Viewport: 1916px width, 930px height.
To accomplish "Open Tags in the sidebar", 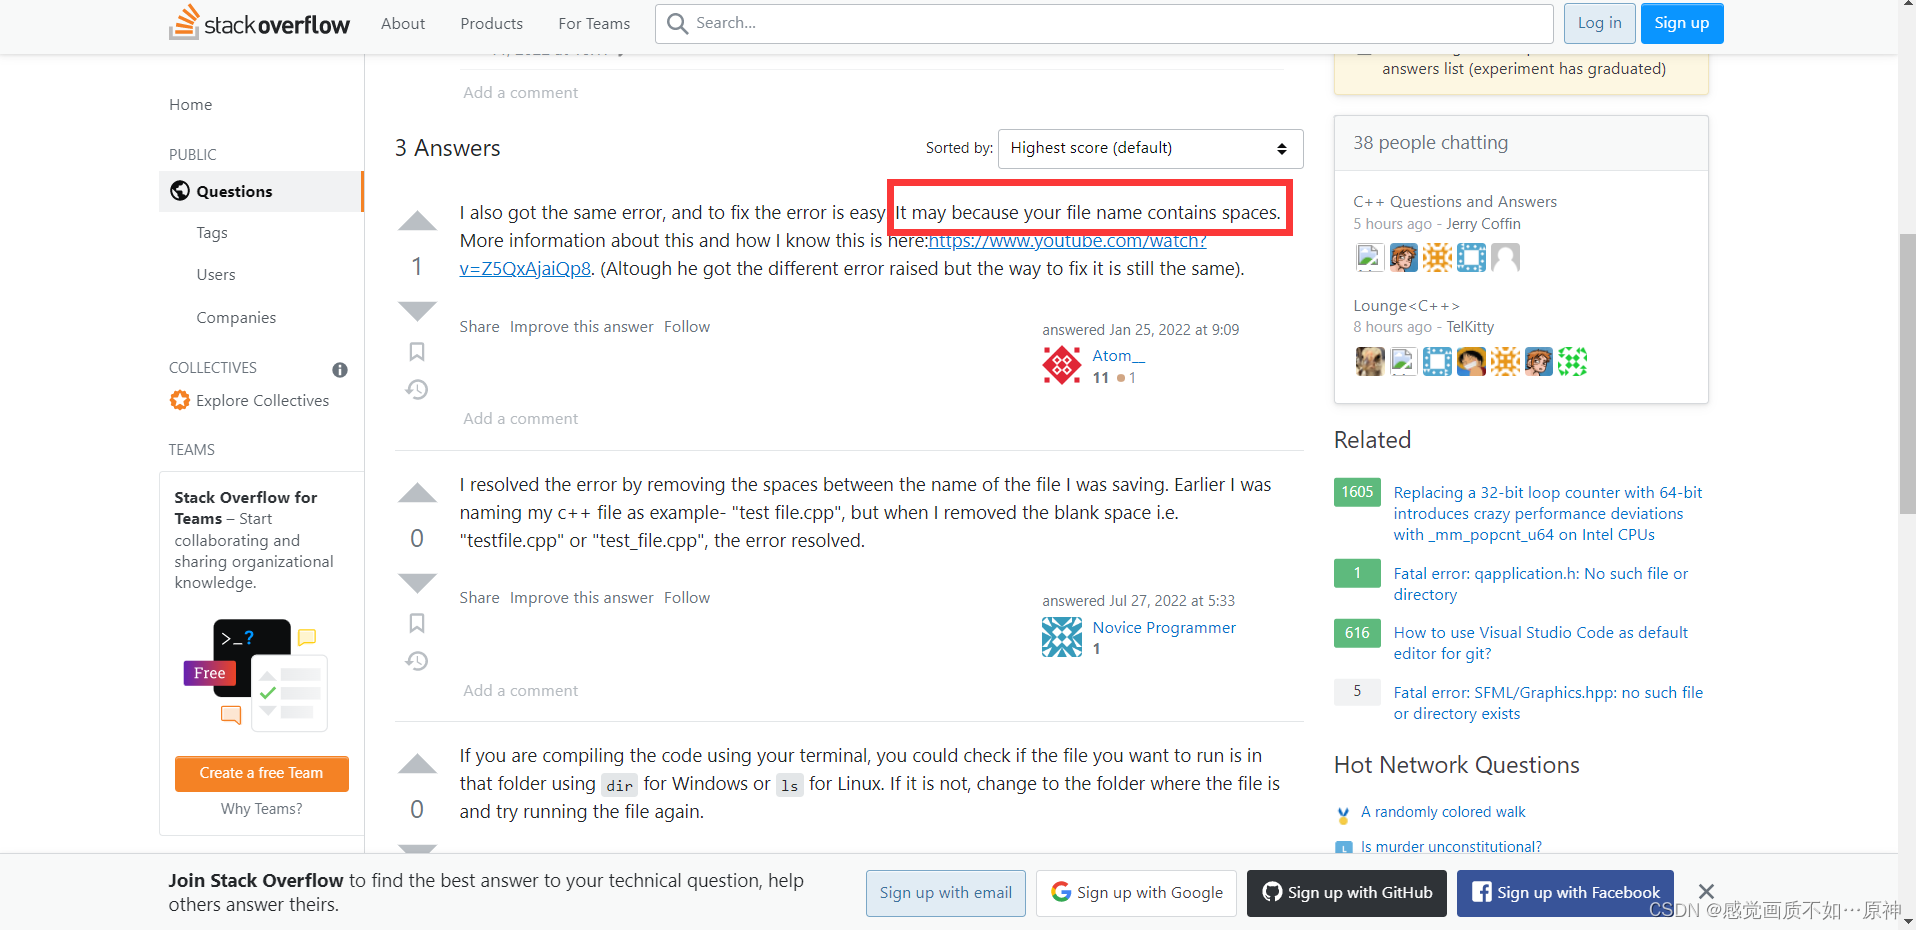I will [212, 232].
